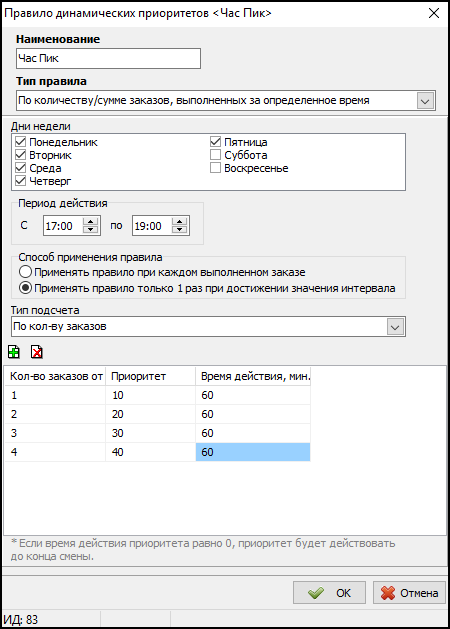Uncheck the Среда checkbox
The image size is (450, 629).
click(20, 168)
